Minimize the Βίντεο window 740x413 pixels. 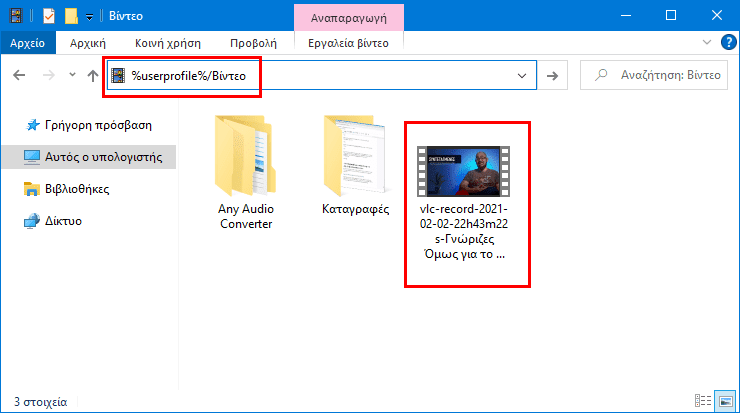(626, 16)
